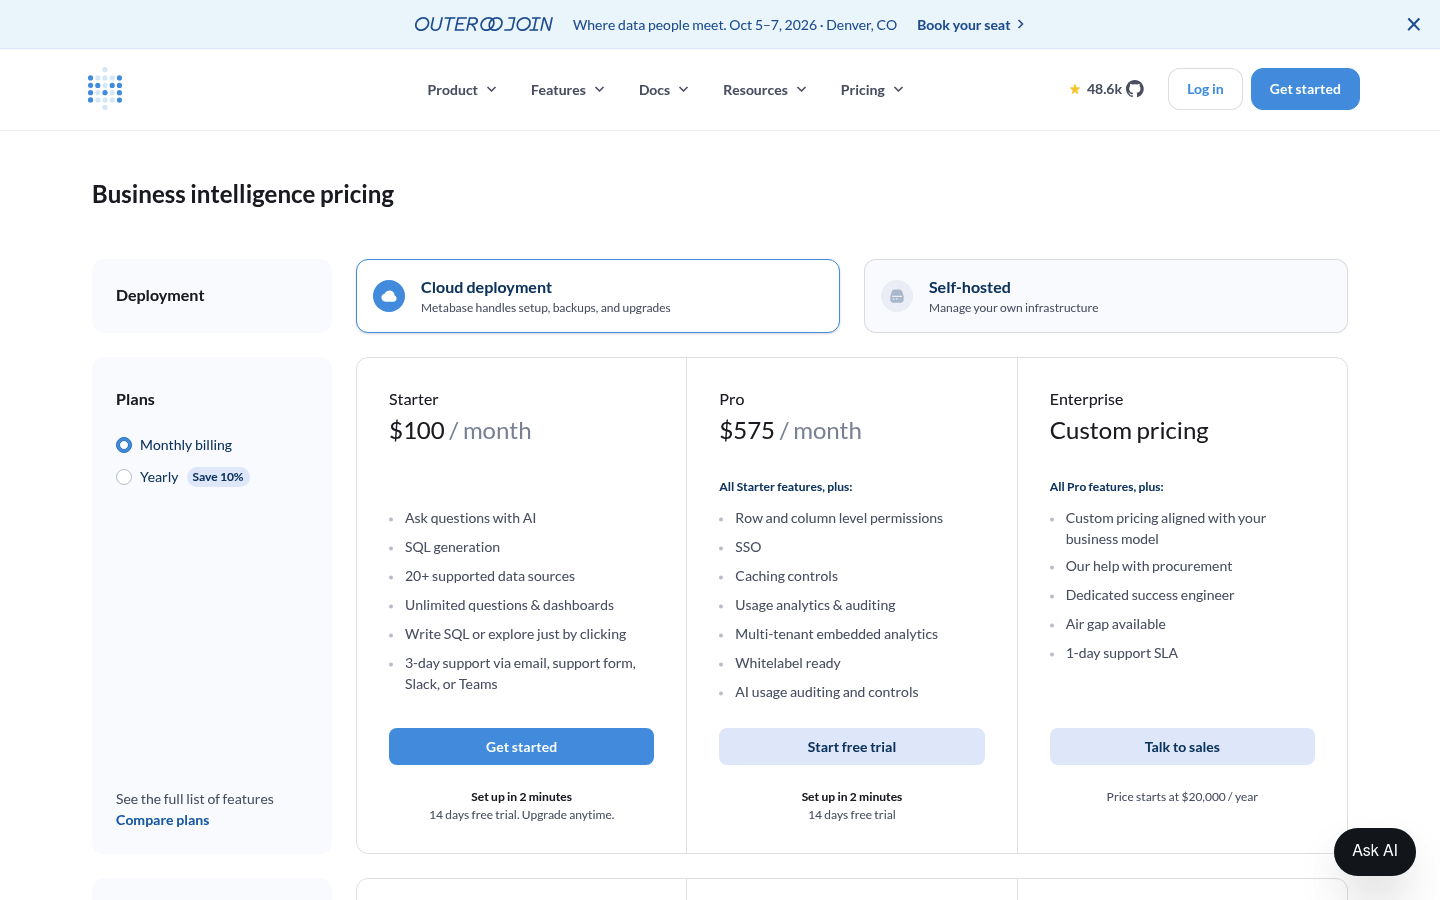Click Get started in the header
Viewport: 1440px width, 900px height.
pos(1305,89)
